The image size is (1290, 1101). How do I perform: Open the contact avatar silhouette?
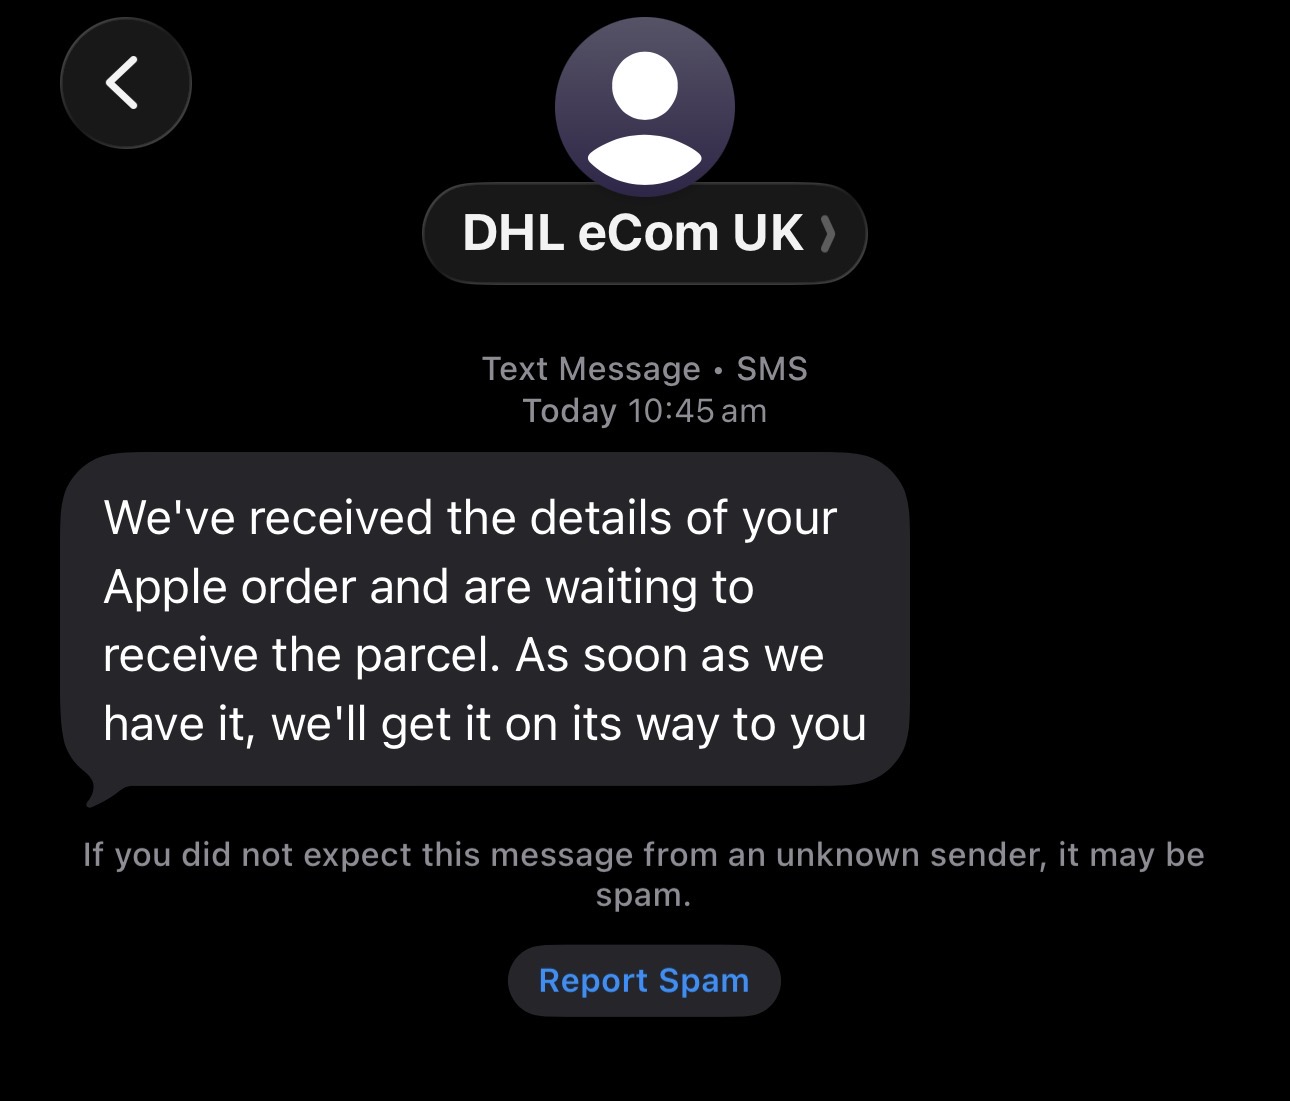pyautogui.click(x=645, y=107)
